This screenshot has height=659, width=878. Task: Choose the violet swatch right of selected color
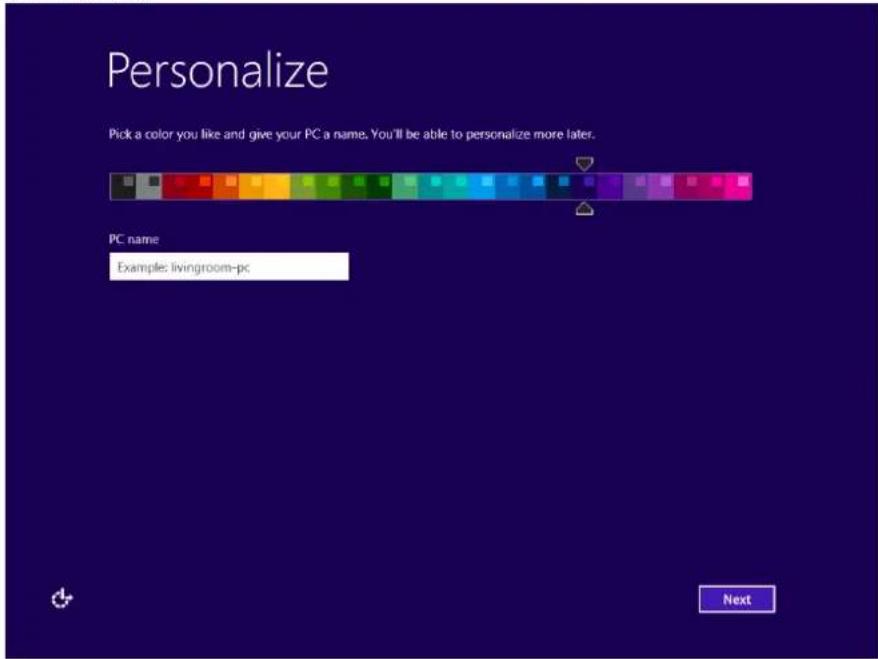coord(610,186)
